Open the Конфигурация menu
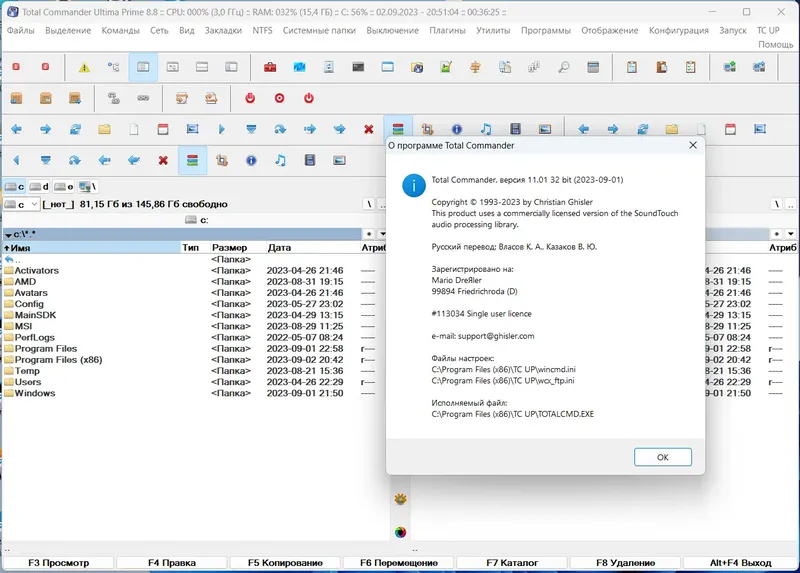This screenshot has width=800, height=573. (679, 31)
